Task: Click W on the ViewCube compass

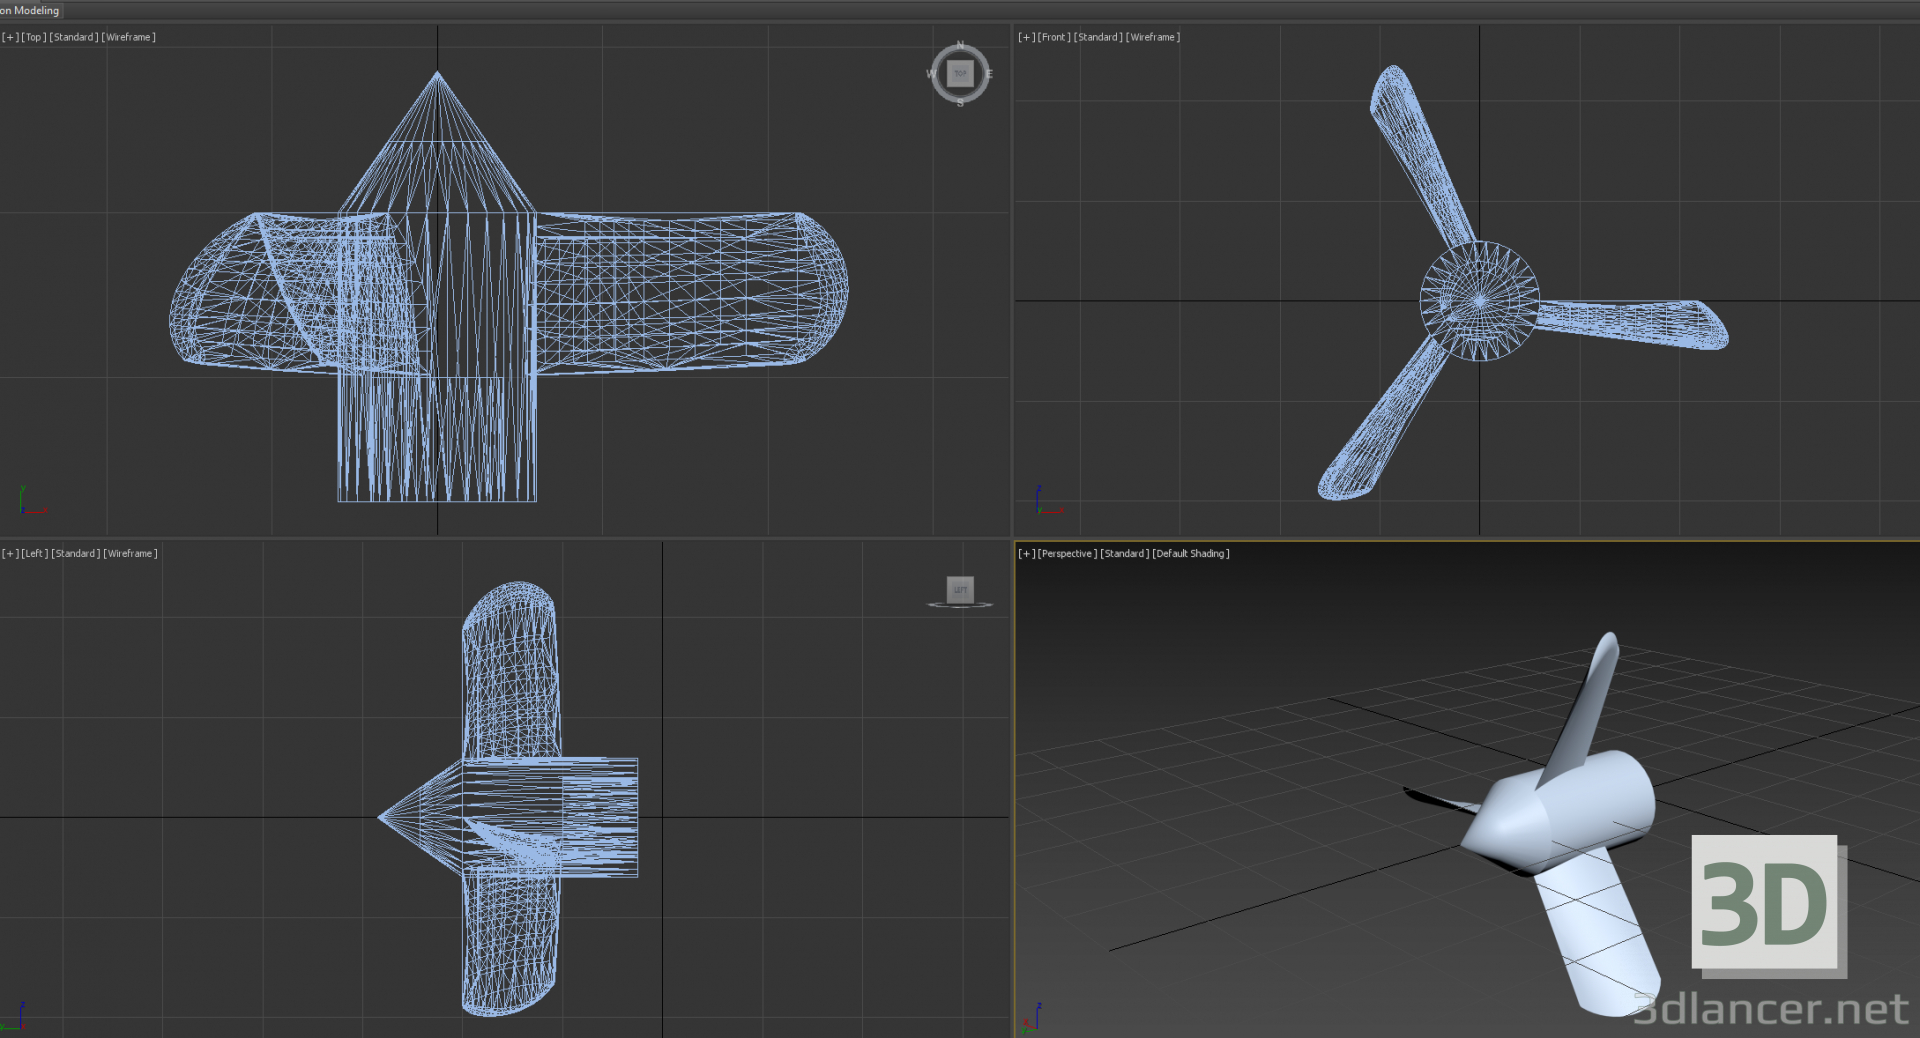Action: (932, 73)
